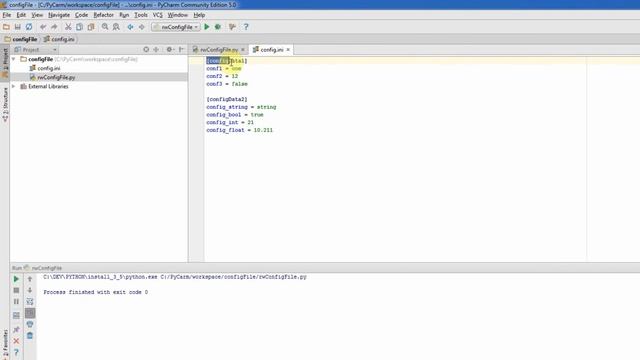The image size is (640, 360).
Task: Click the Restore Layout icon in Run panel
Action: [16, 316]
